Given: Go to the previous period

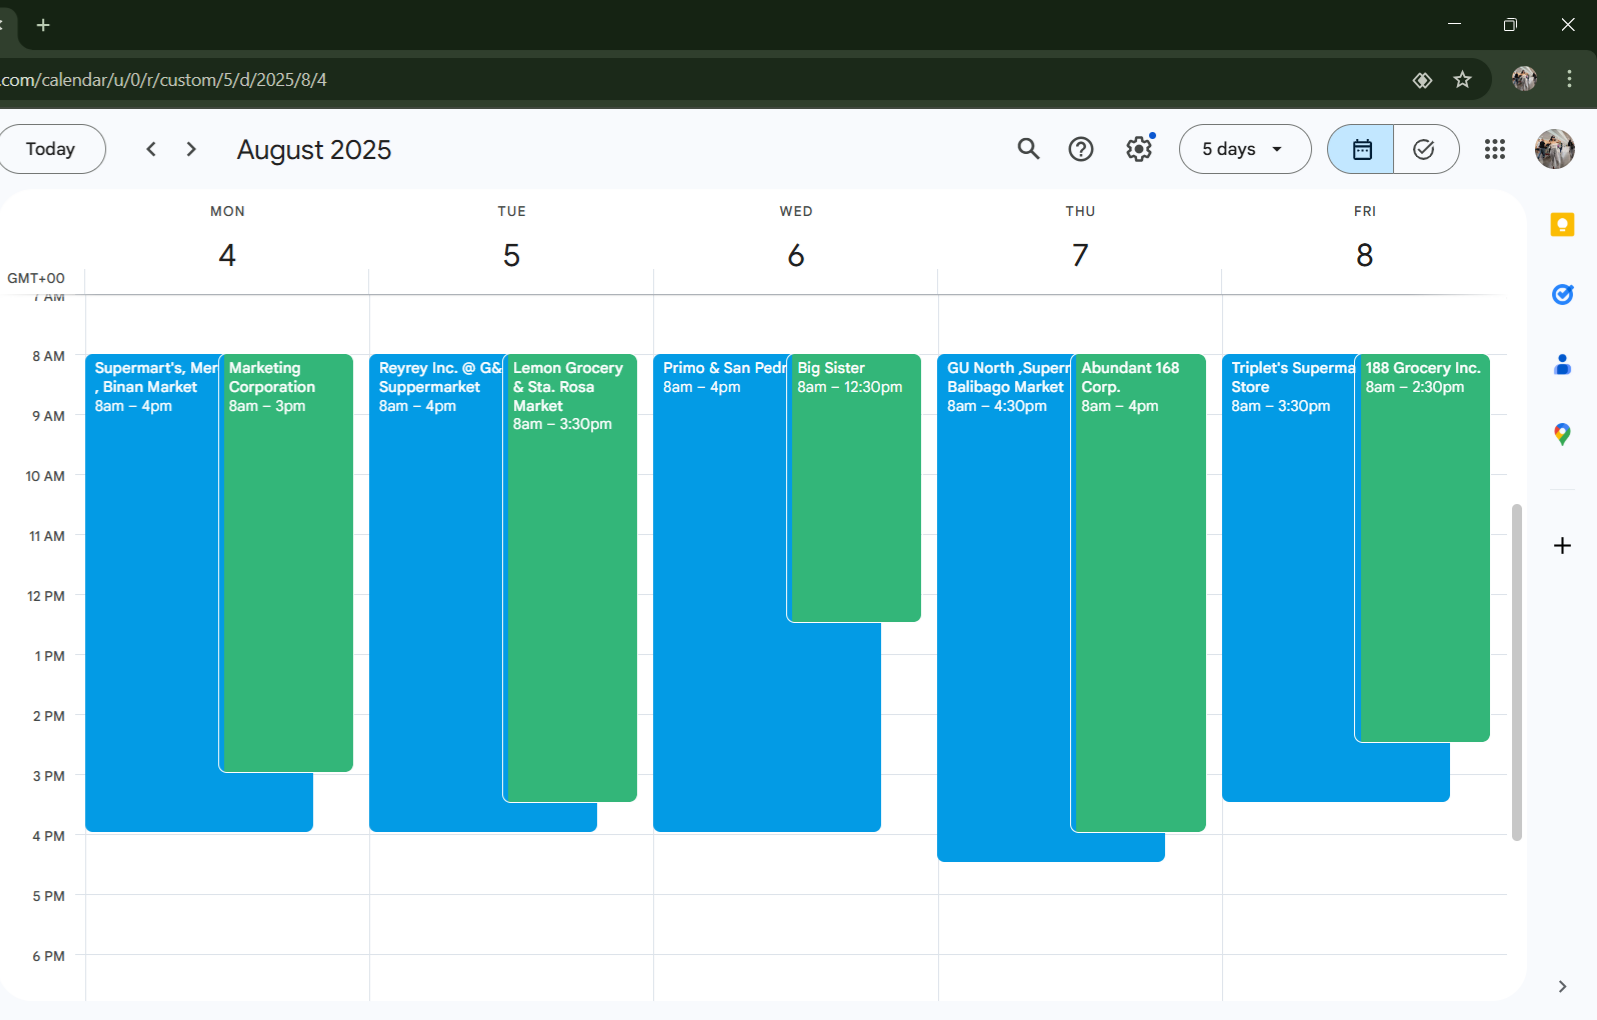Looking at the screenshot, I should pyautogui.click(x=151, y=149).
